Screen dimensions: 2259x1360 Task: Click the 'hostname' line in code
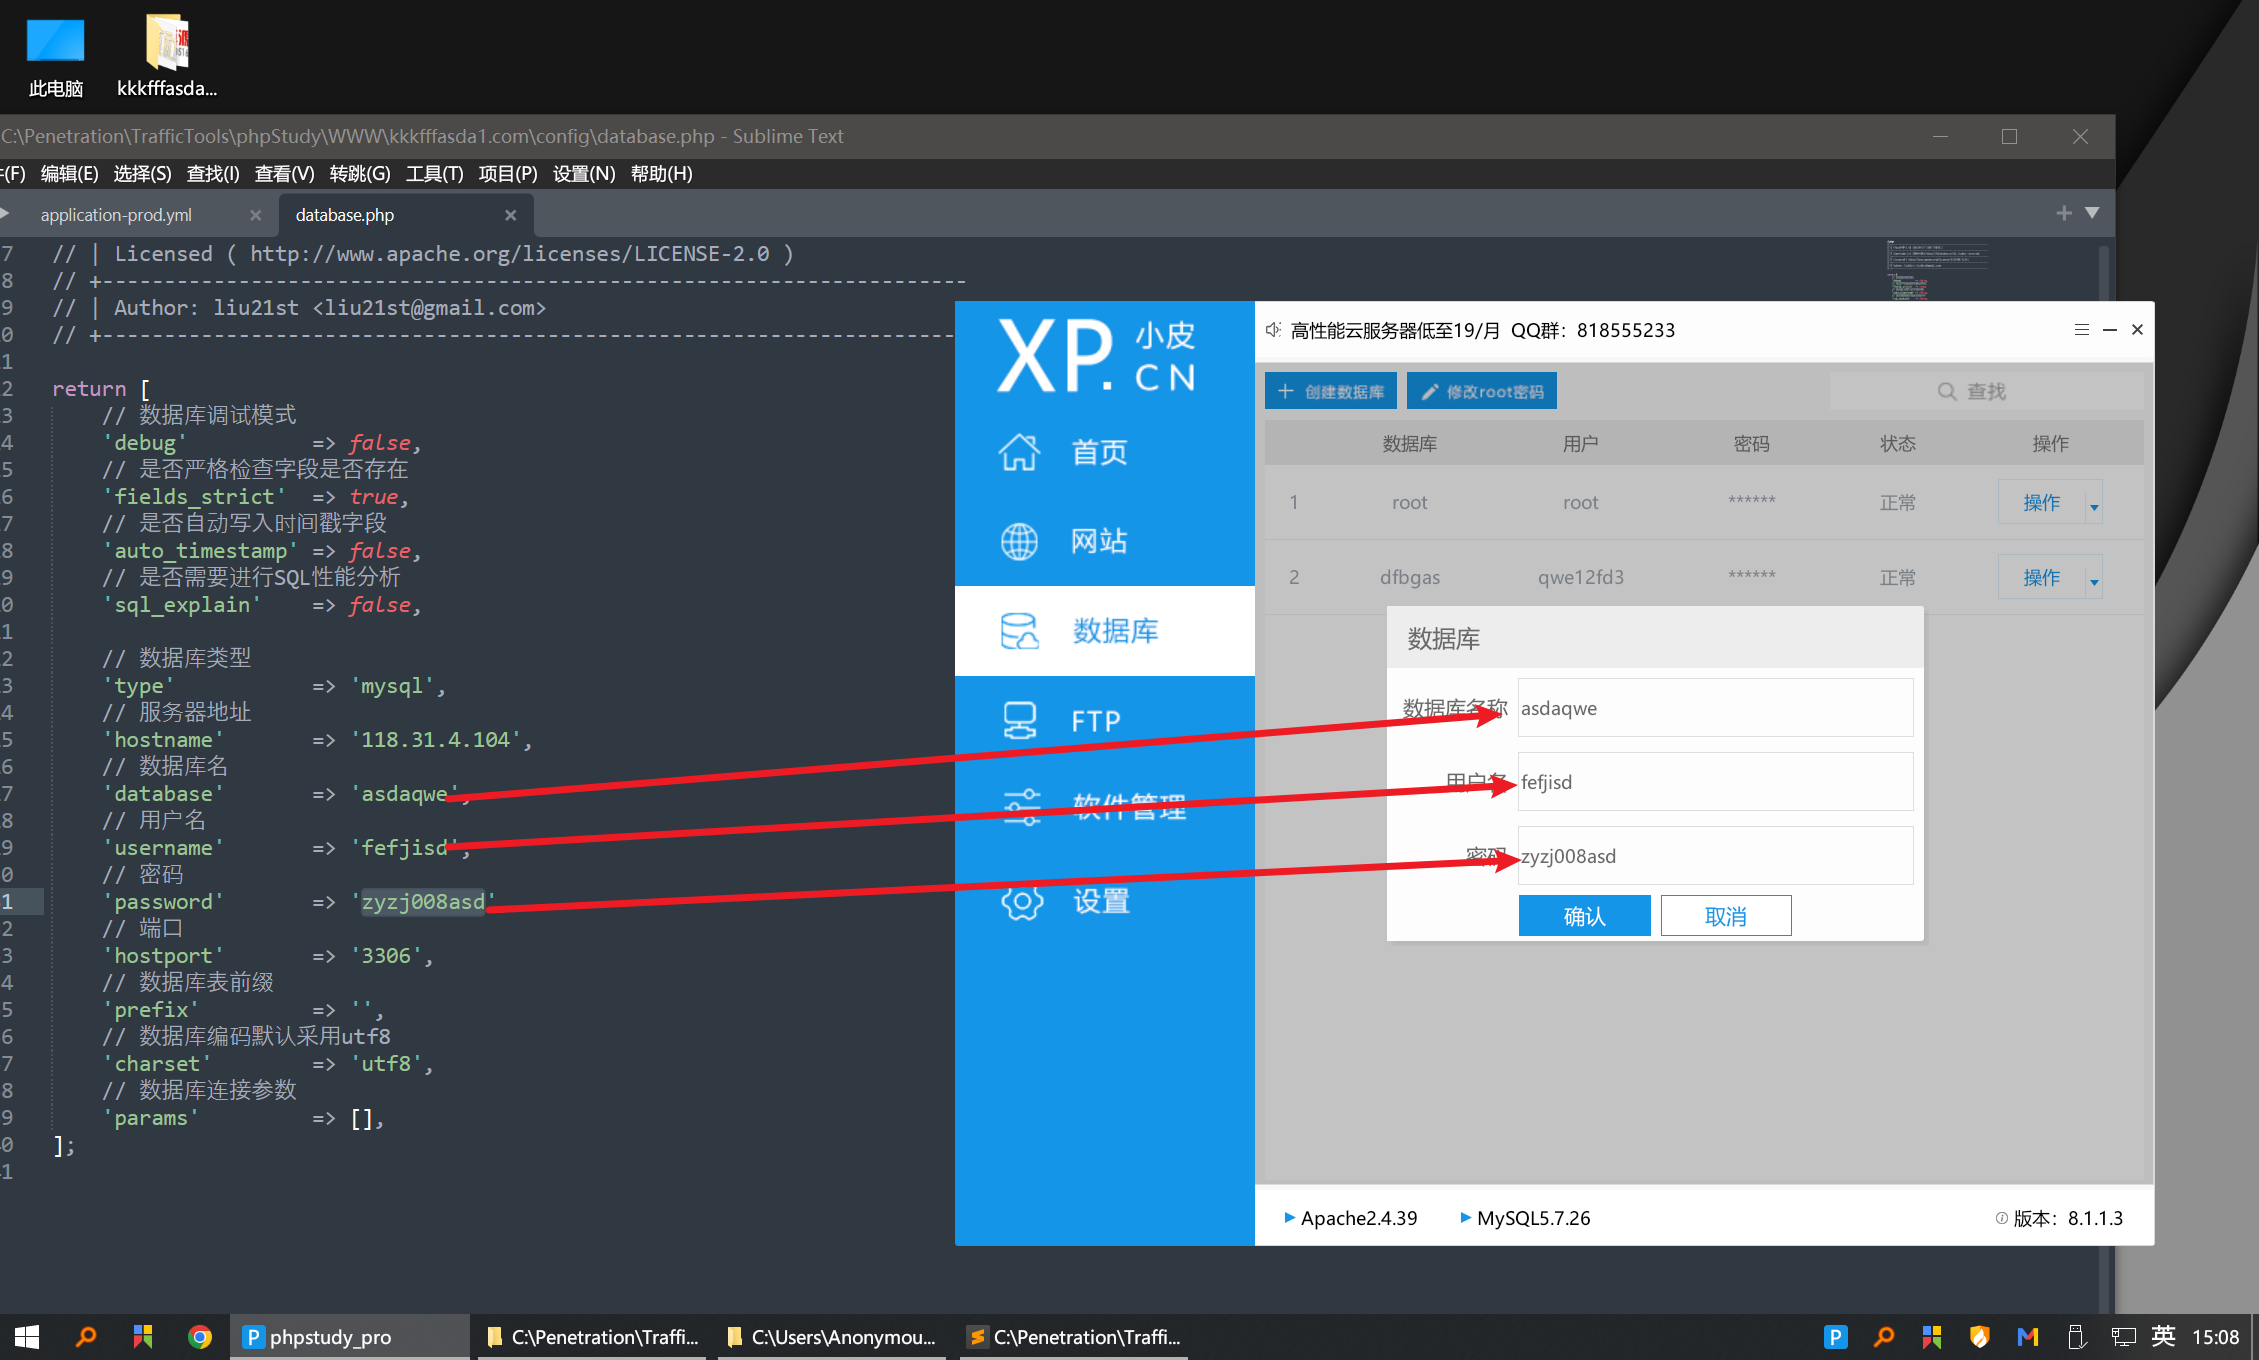click(316, 740)
